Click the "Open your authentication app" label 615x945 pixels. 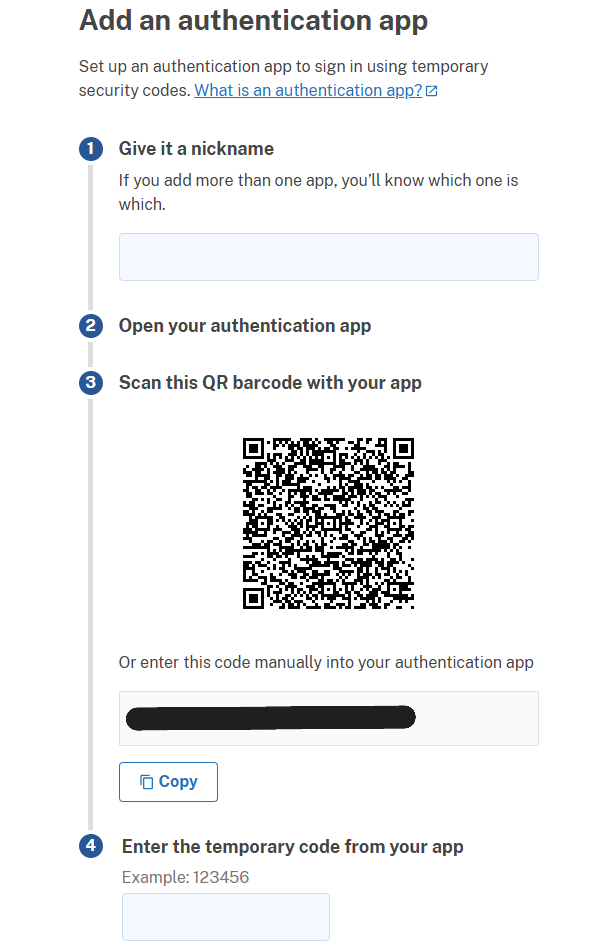pos(245,326)
